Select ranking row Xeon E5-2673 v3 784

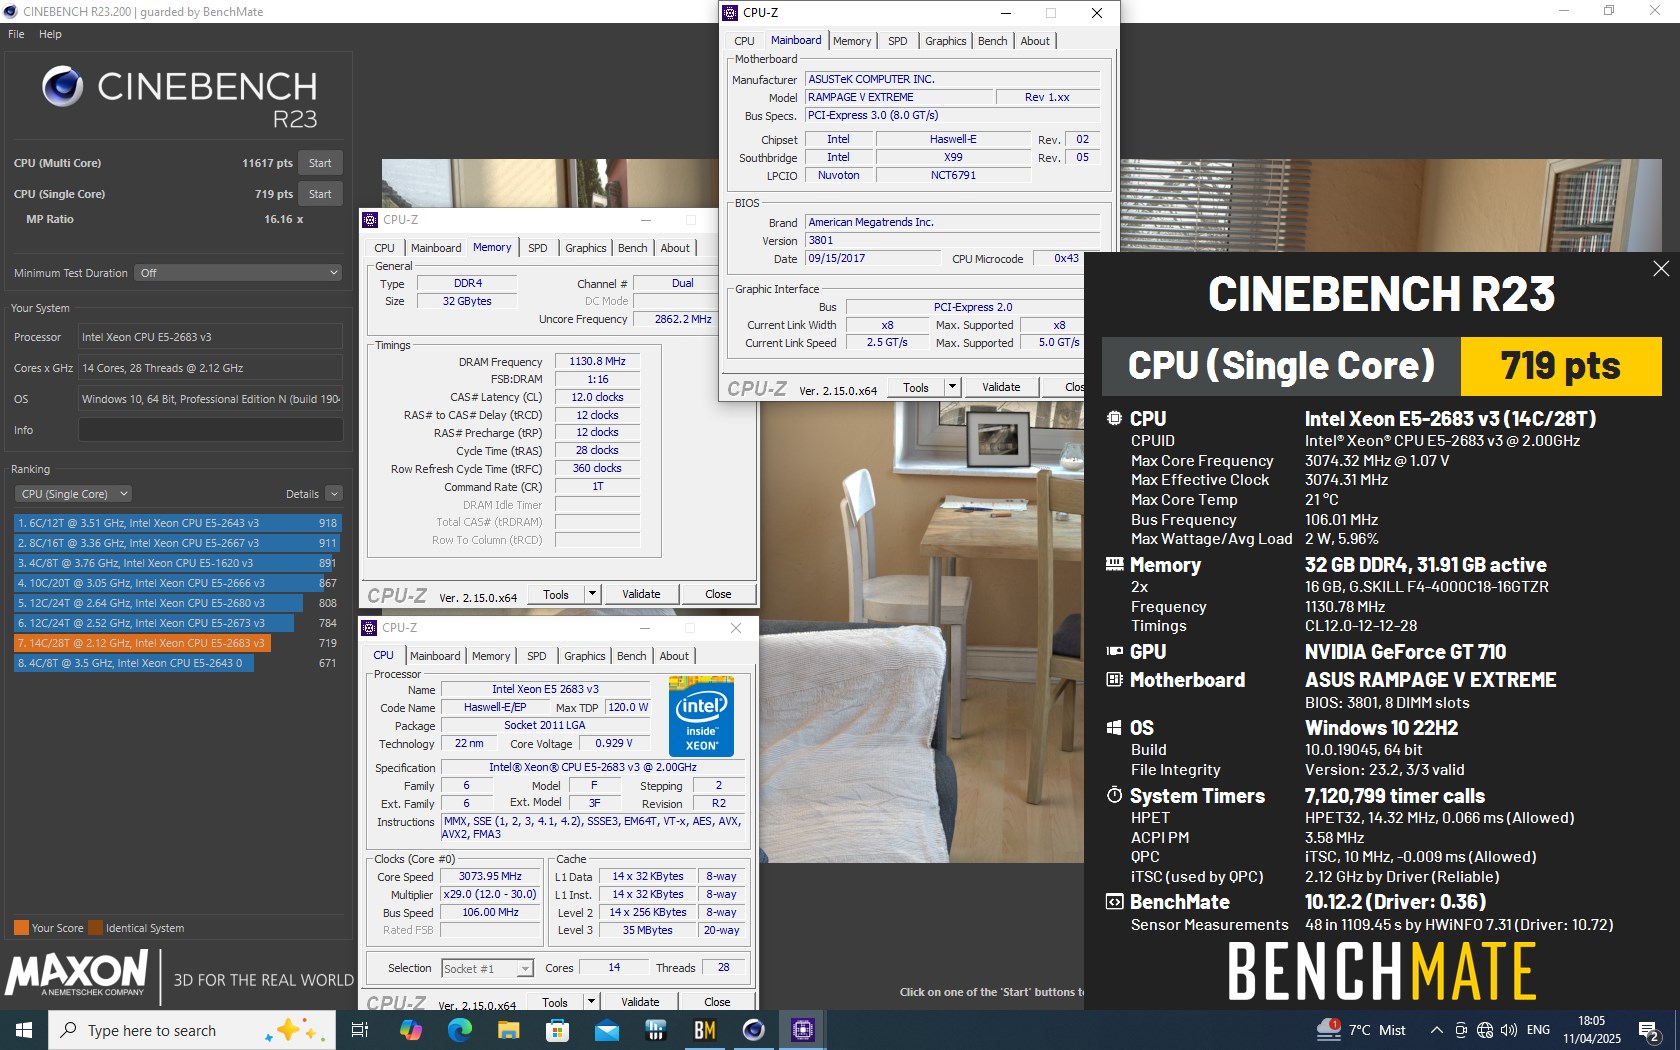pyautogui.click(x=177, y=623)
